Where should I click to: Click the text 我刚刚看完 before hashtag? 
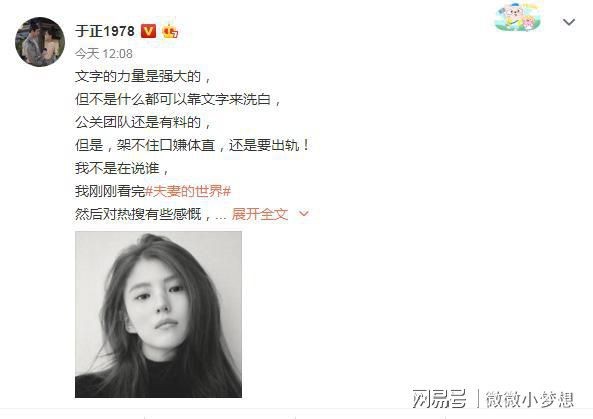tap(110, 191)
